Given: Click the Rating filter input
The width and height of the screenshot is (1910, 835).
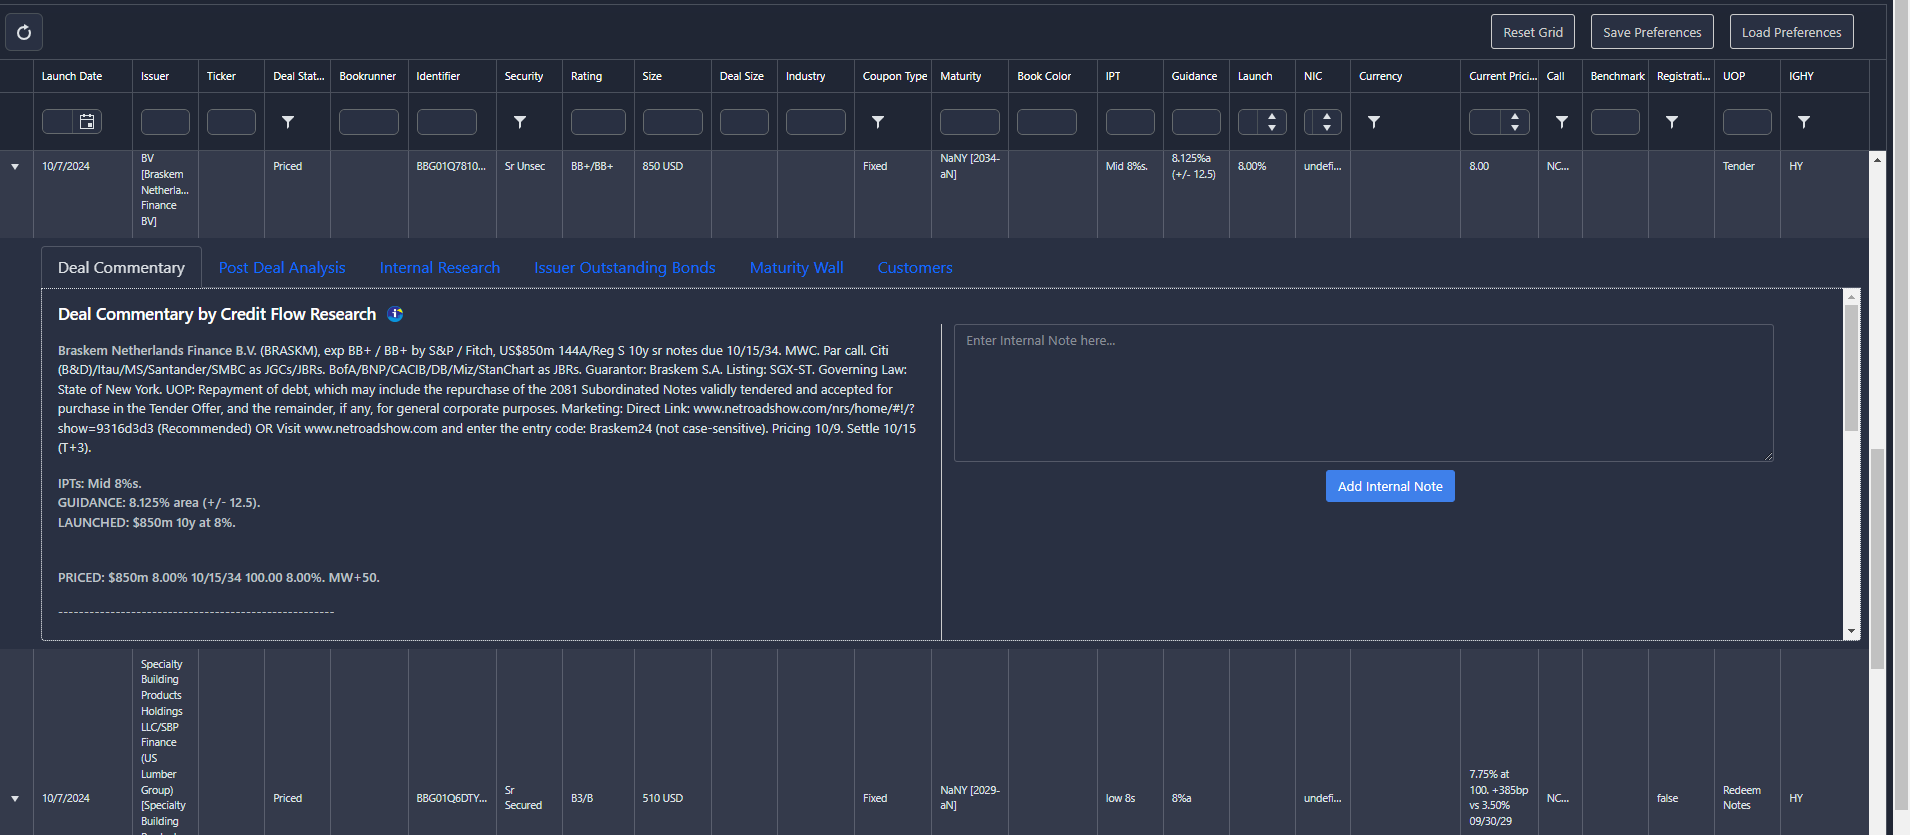Looking at the screenshot, I should pos(598,122).
